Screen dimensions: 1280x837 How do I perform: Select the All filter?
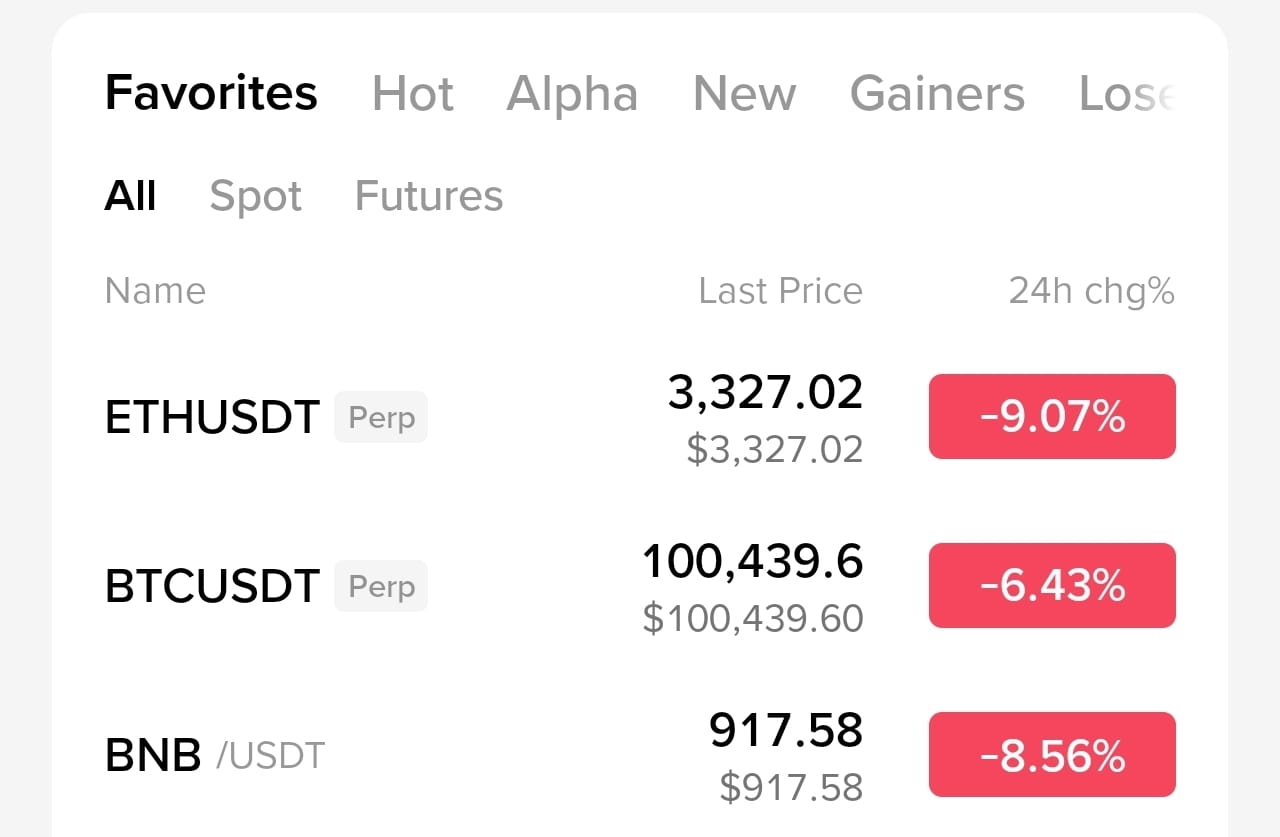click(130, 196)
